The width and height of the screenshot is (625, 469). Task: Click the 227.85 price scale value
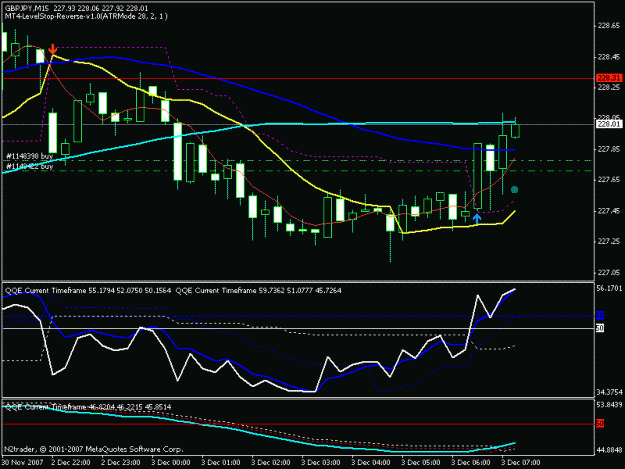click(x=609, y=149)
